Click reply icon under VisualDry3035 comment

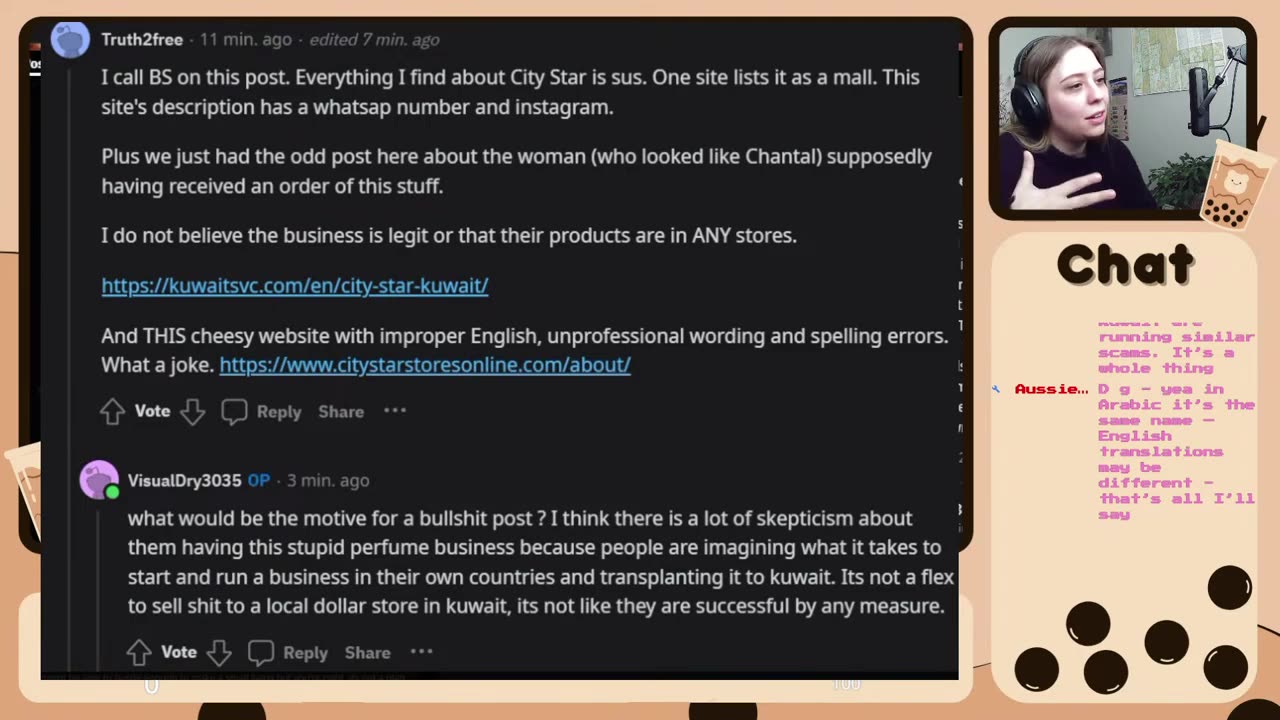[x=261, y=652]
